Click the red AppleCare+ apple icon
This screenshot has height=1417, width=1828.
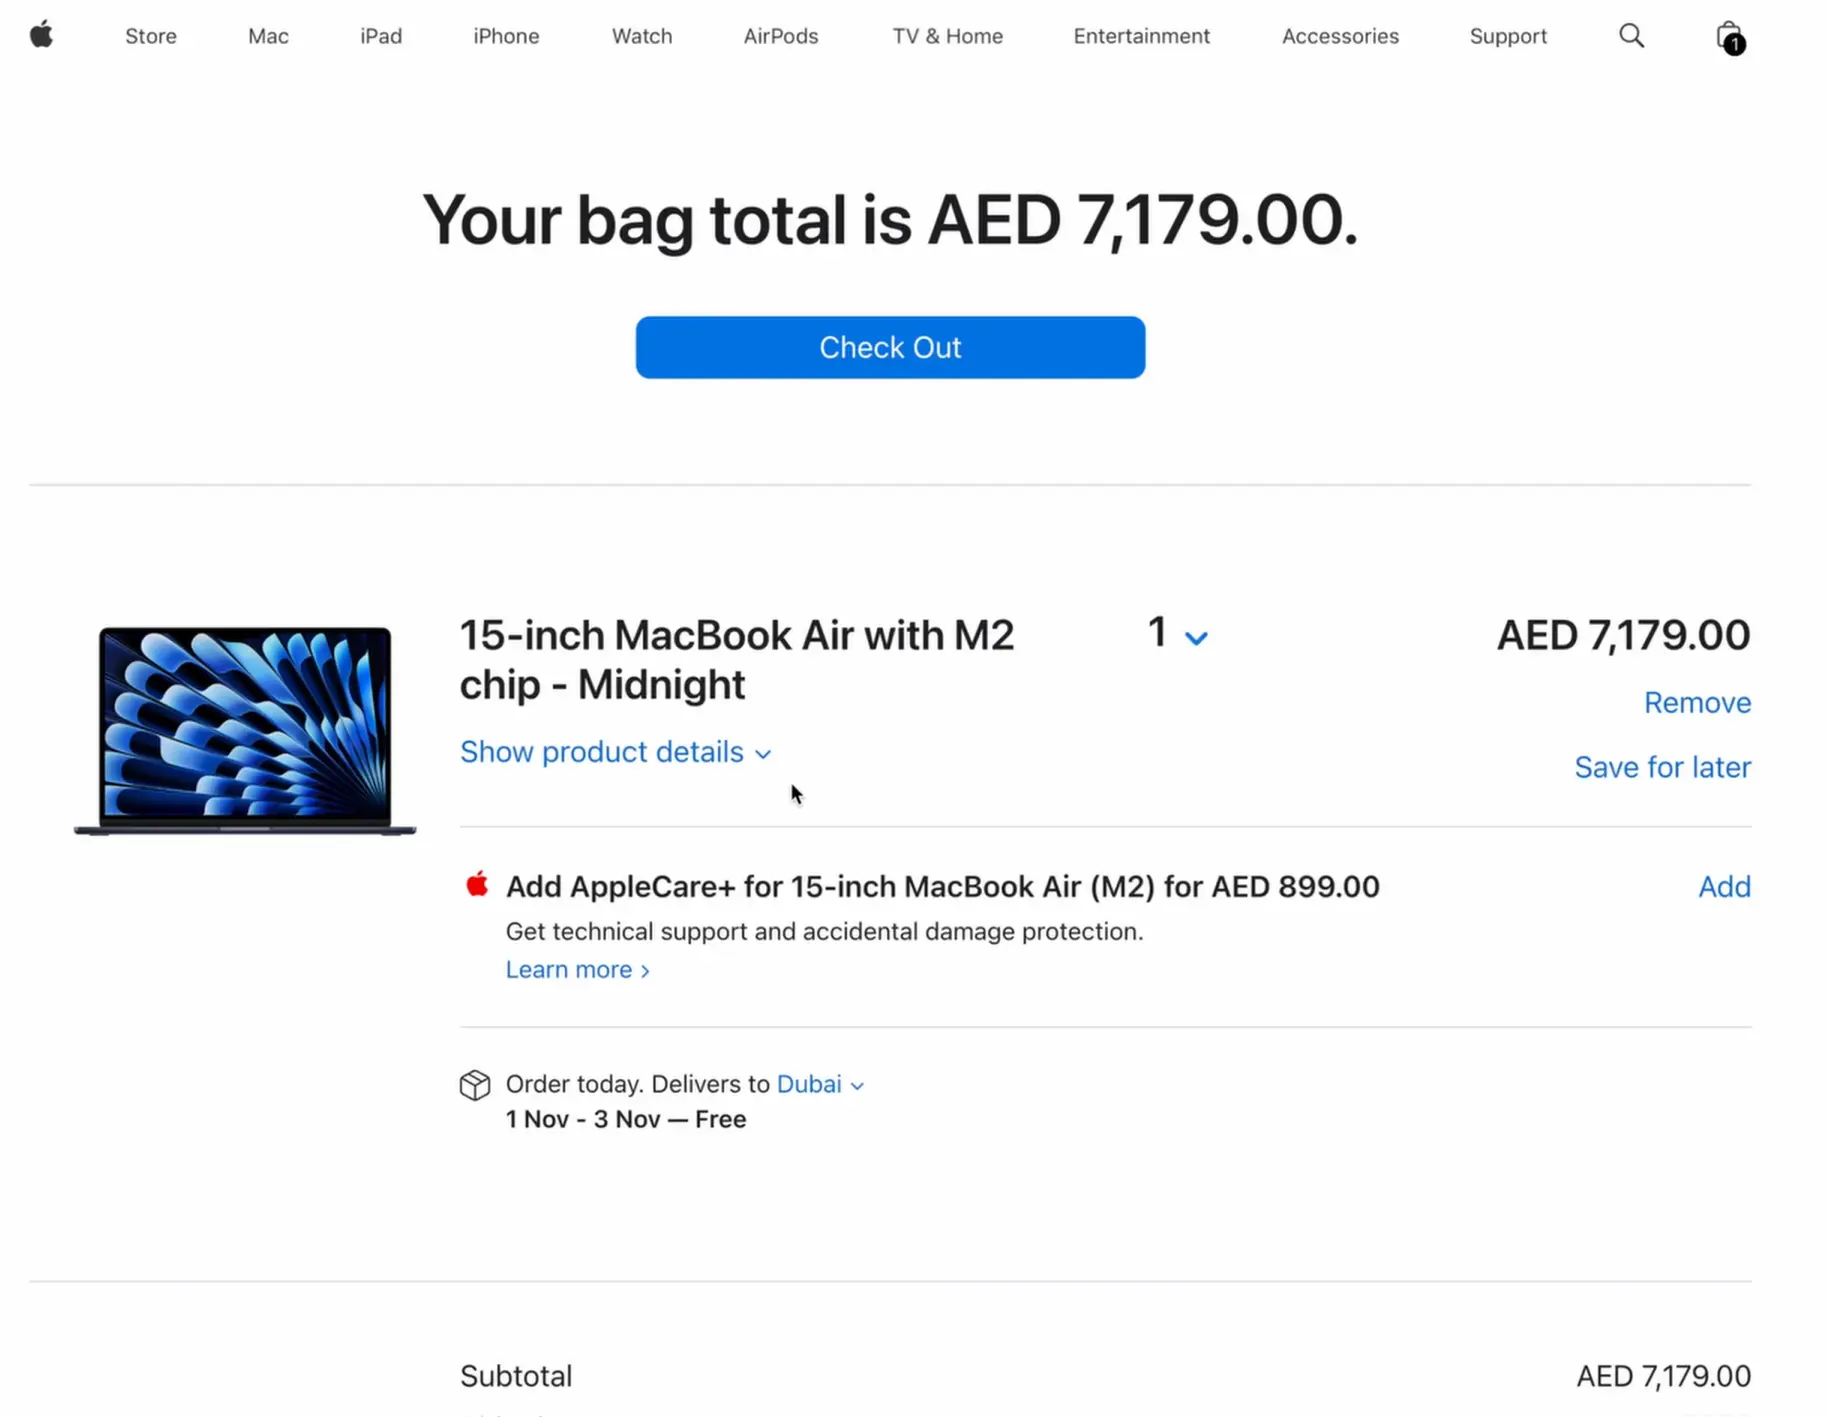pos(478,884)
